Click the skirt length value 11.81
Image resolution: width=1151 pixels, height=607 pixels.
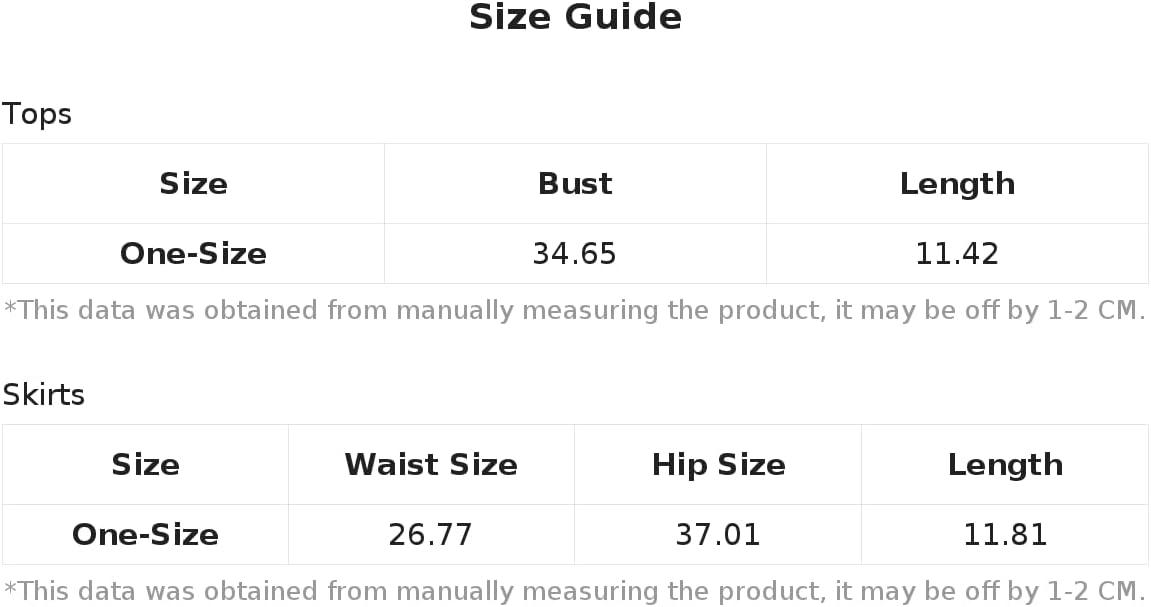pyautogui.click(x=1005, y=535)
